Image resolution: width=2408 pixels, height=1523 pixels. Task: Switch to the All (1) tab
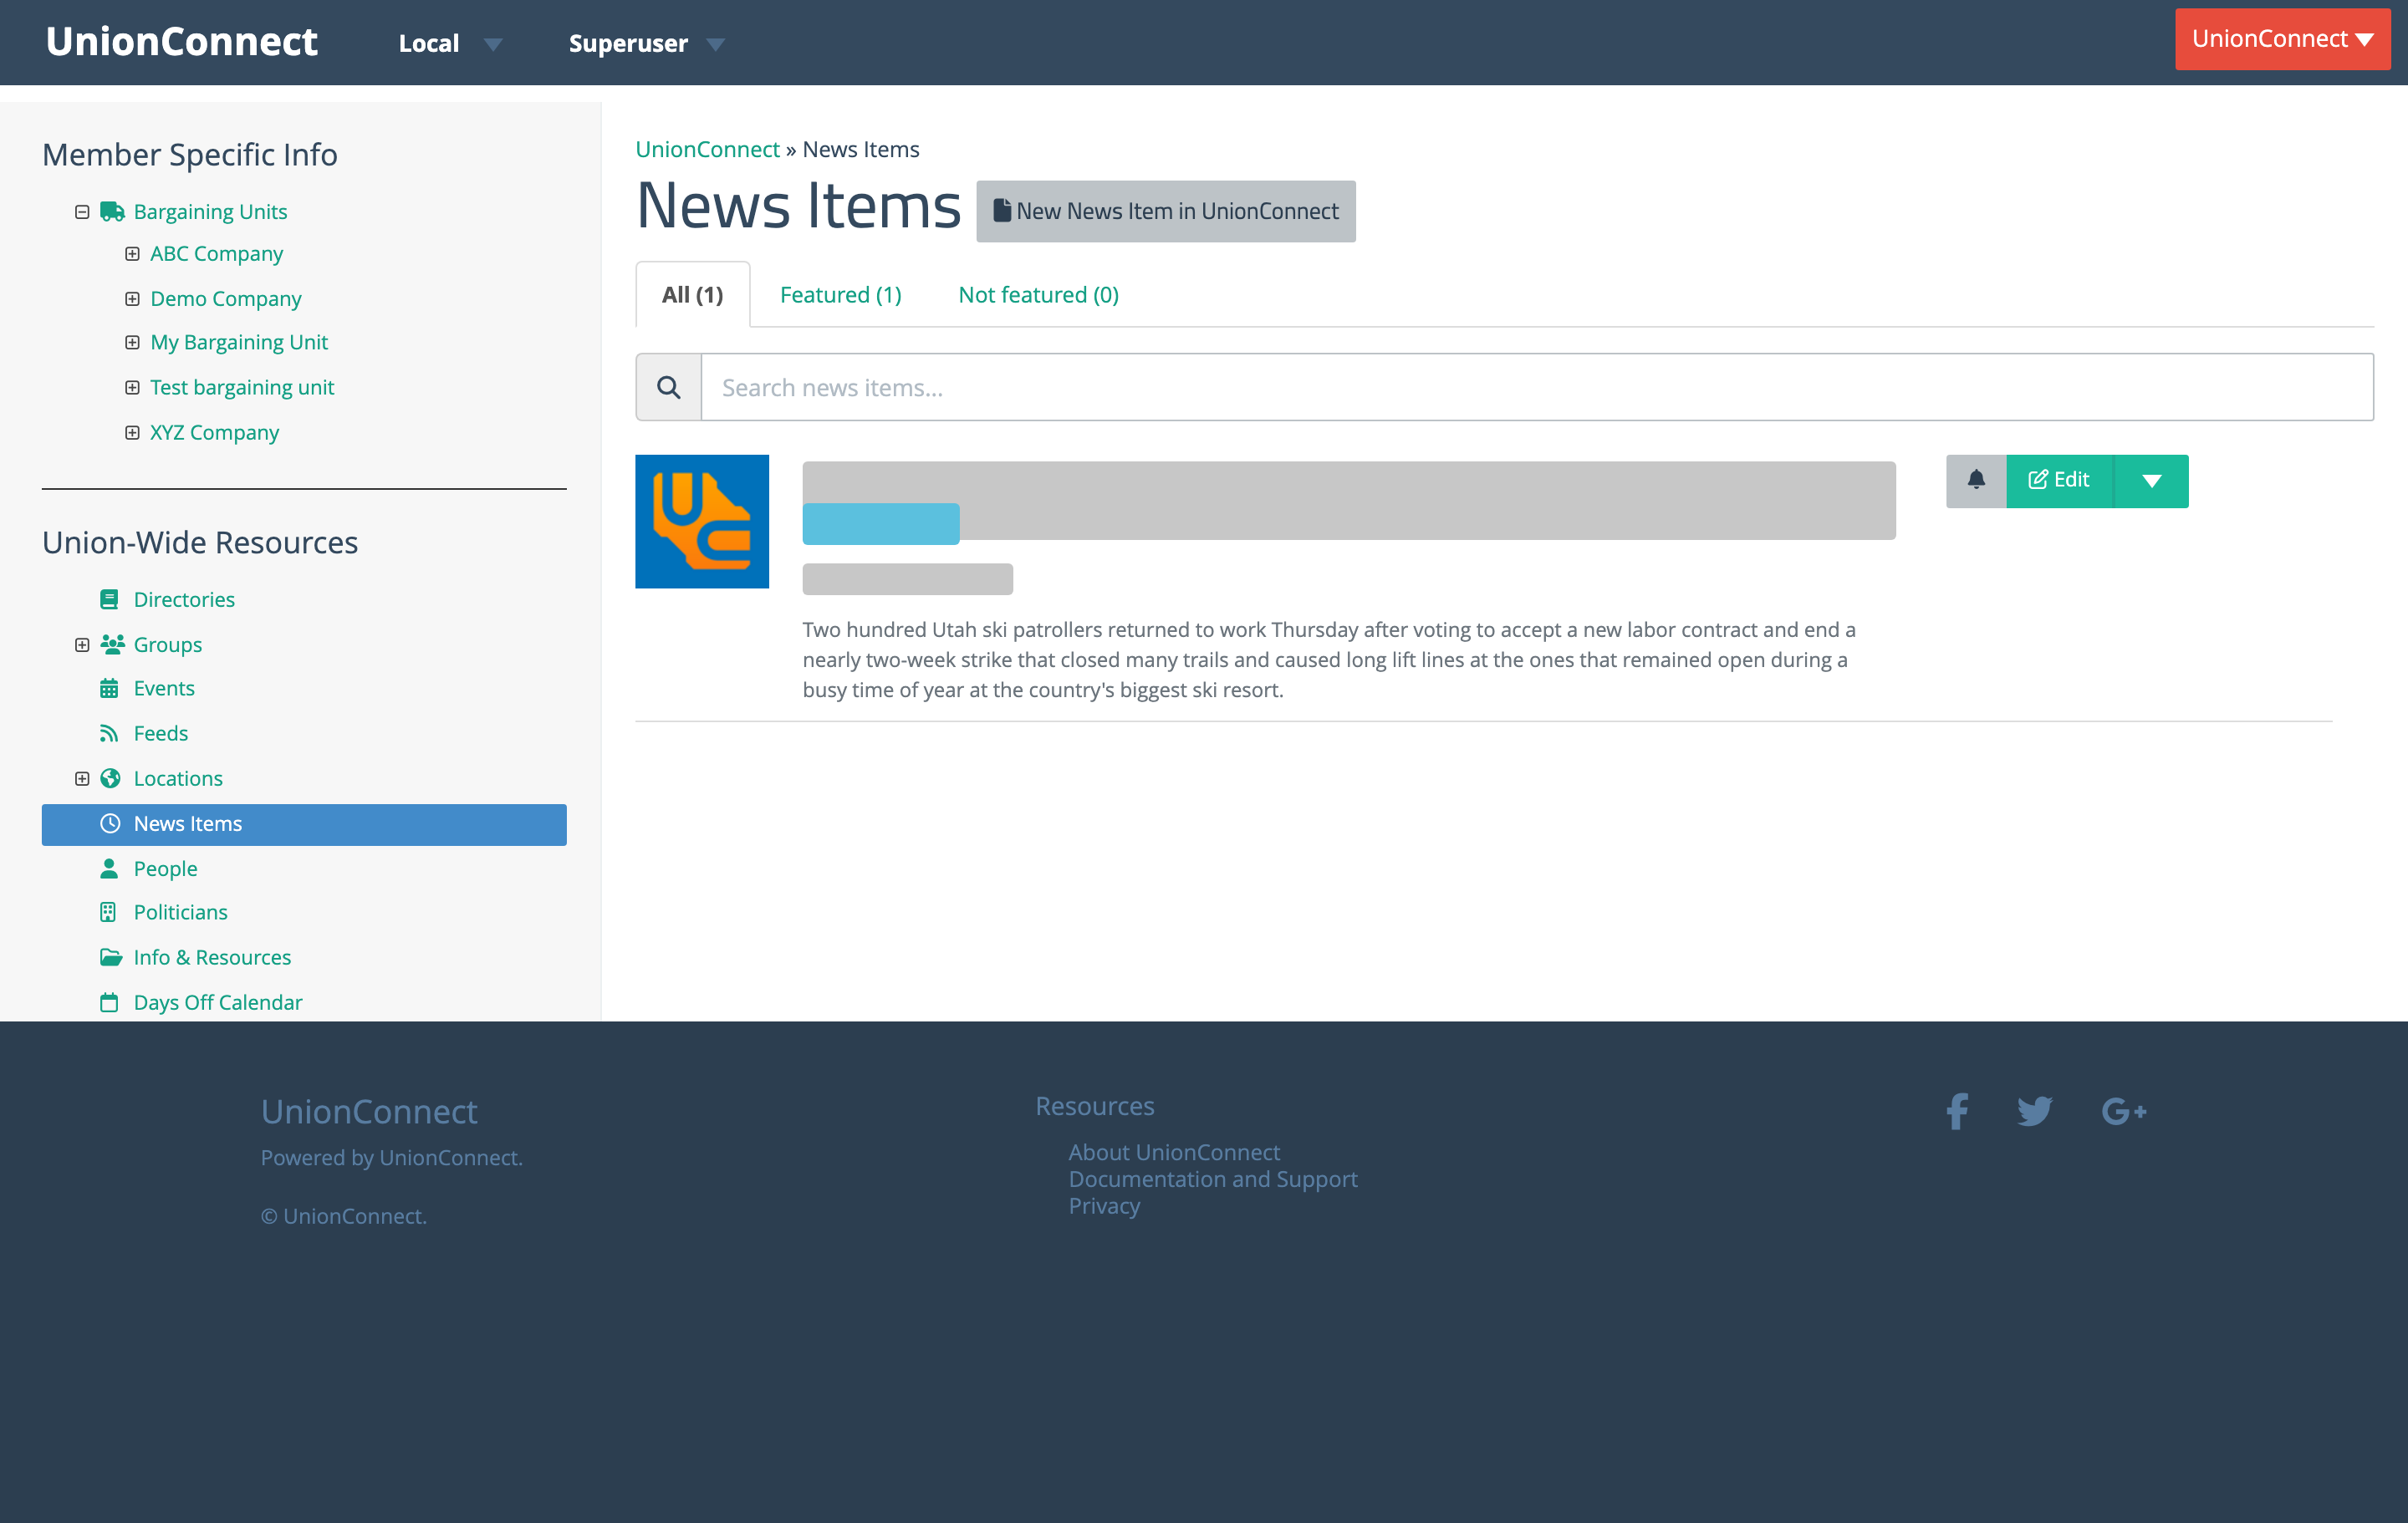692,294
